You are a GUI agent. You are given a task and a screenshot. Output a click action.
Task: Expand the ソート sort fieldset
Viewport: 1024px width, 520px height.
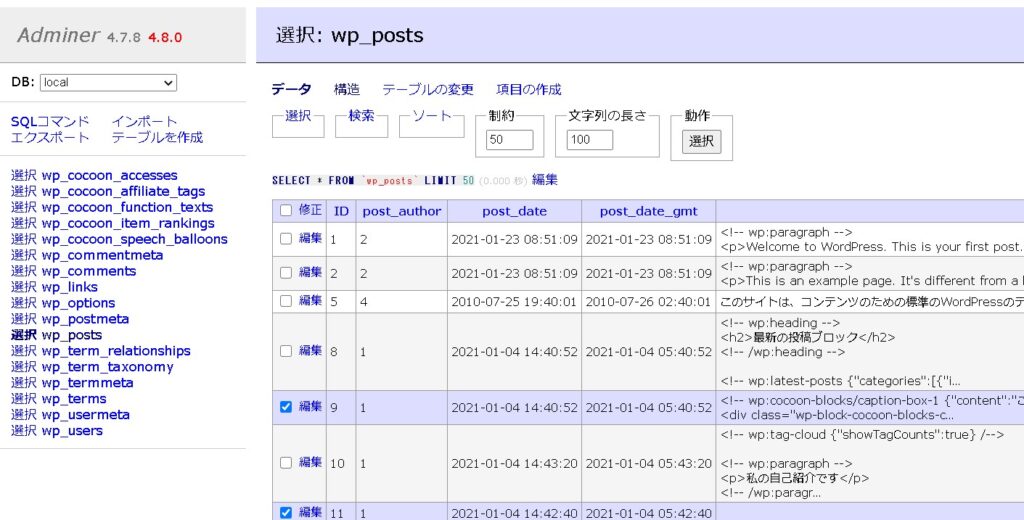432,116
